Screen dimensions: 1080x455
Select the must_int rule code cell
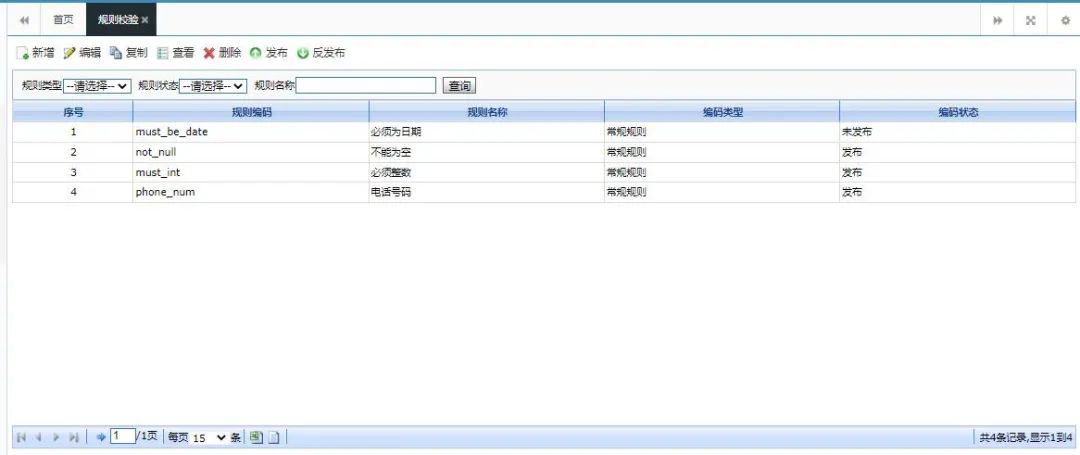tap(251, 172)
